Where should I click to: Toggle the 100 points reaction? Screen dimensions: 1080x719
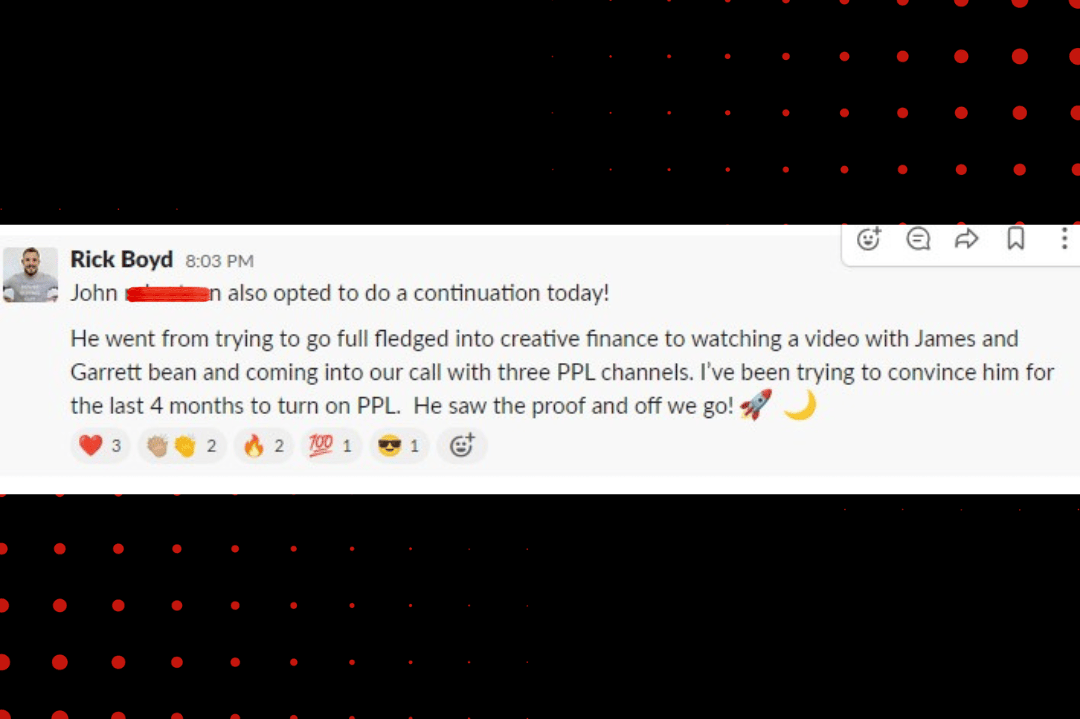[331, 446]
